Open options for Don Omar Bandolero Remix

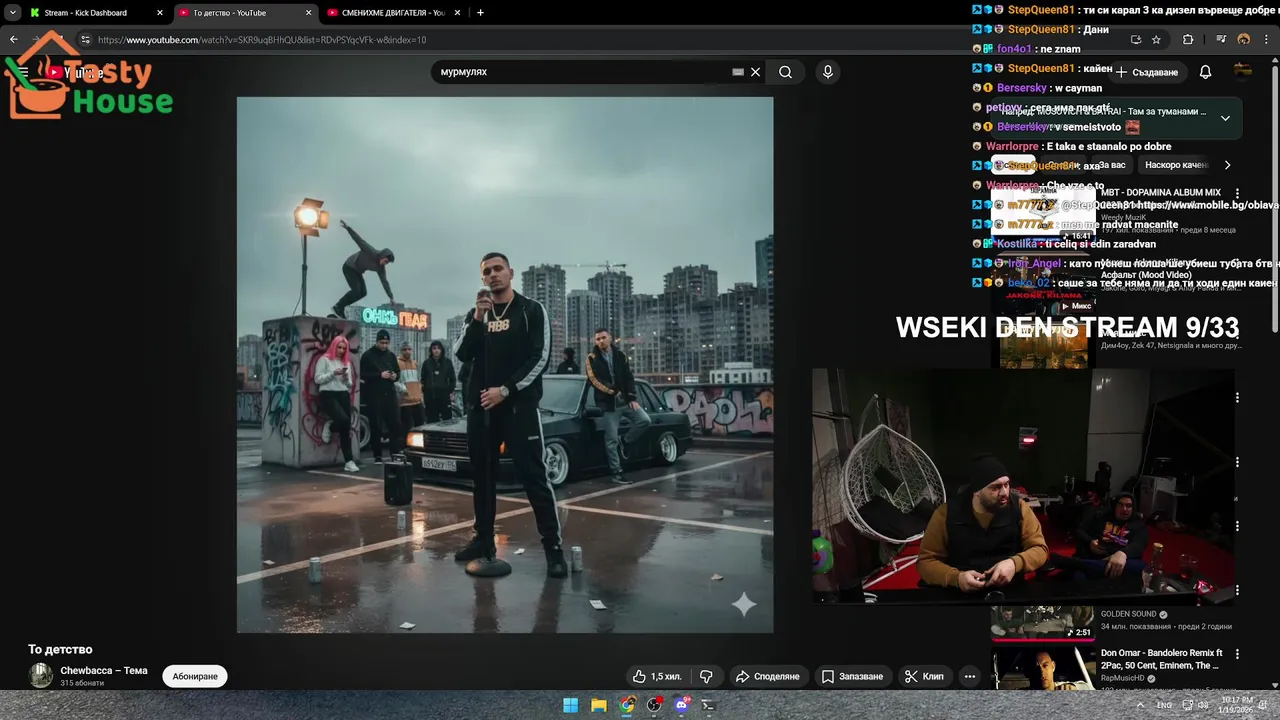pyautogui.click(x=1237, y=656)
